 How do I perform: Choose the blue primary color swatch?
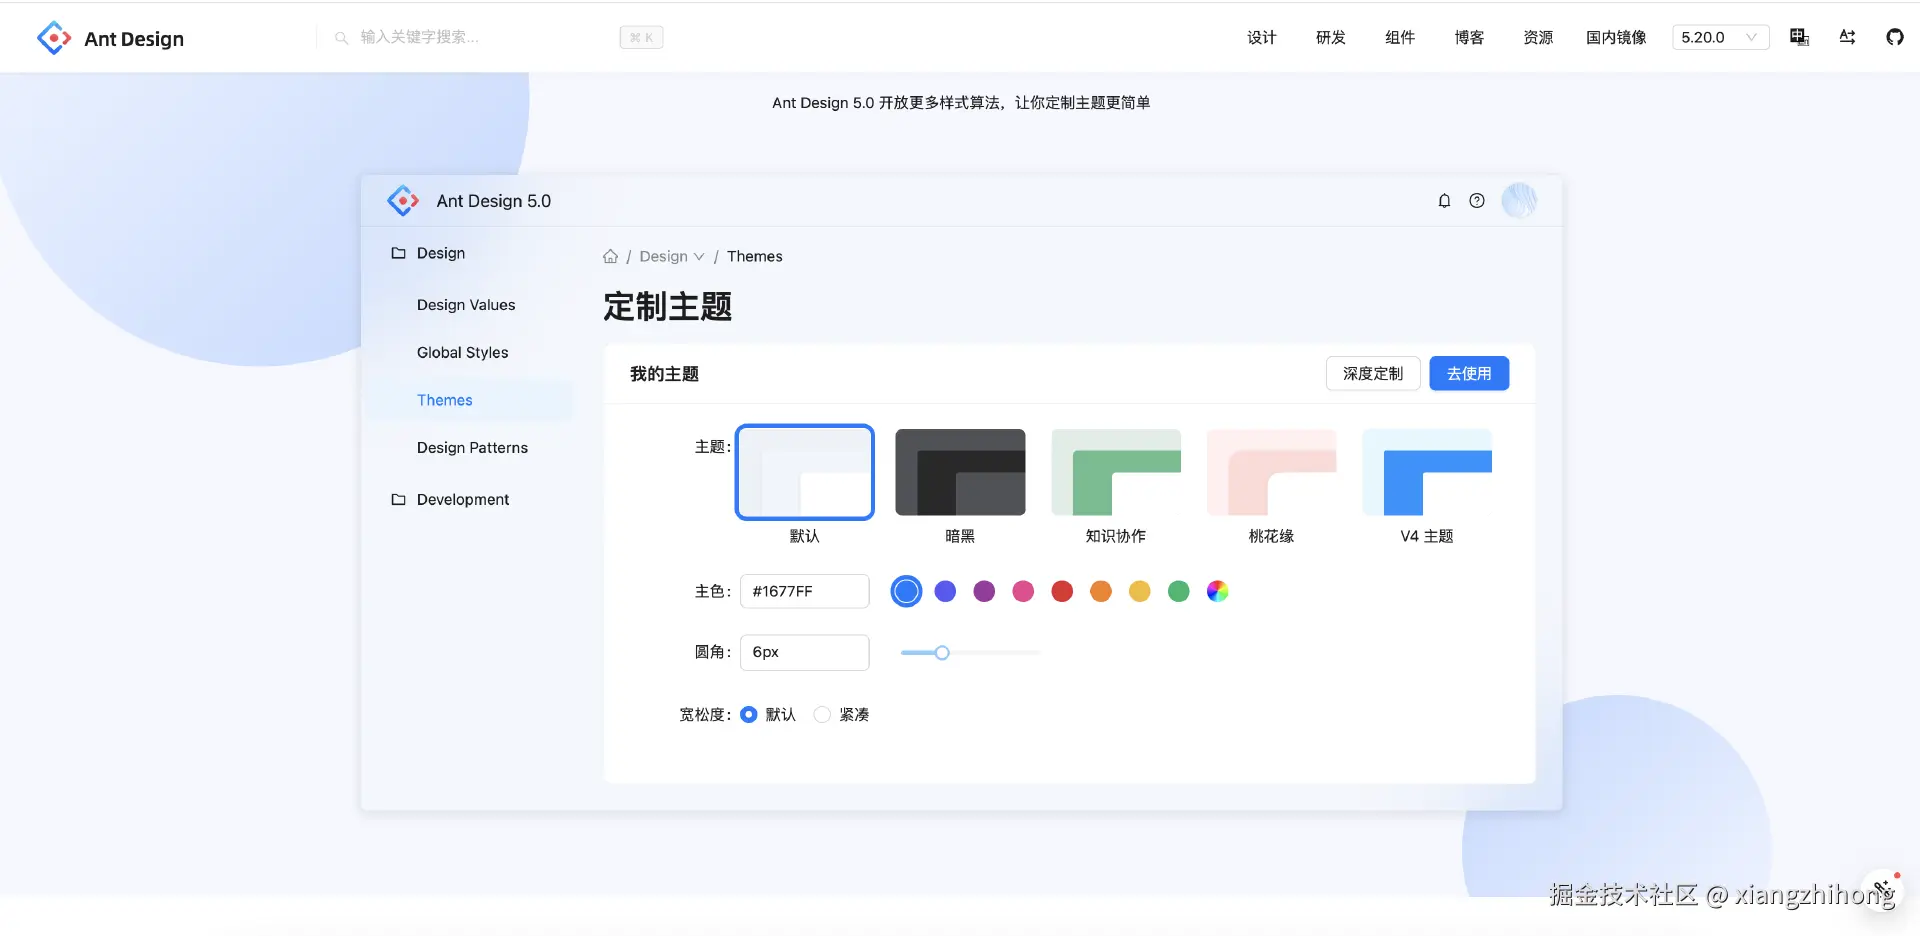[x=906, y=591]
